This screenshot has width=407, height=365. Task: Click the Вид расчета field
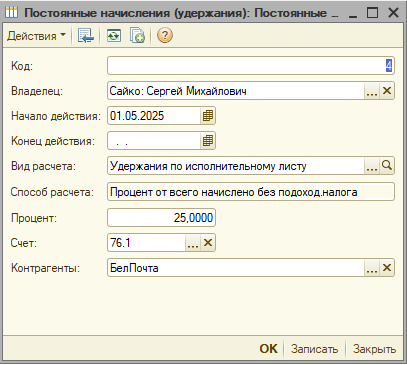[x=236, y=166]
